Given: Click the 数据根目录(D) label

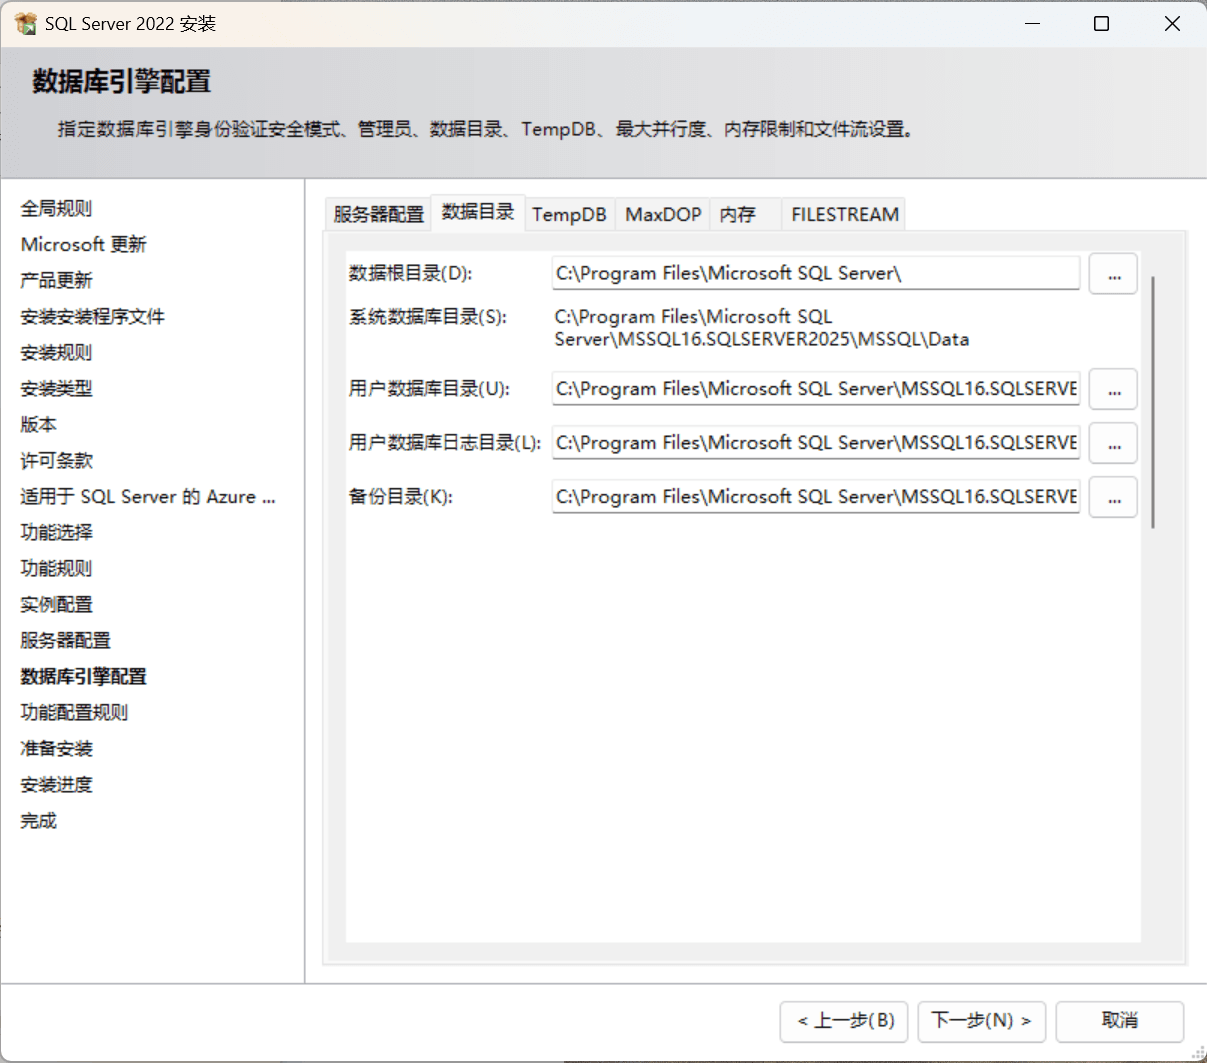Looking at the screenshot, I should coord(410,273).
